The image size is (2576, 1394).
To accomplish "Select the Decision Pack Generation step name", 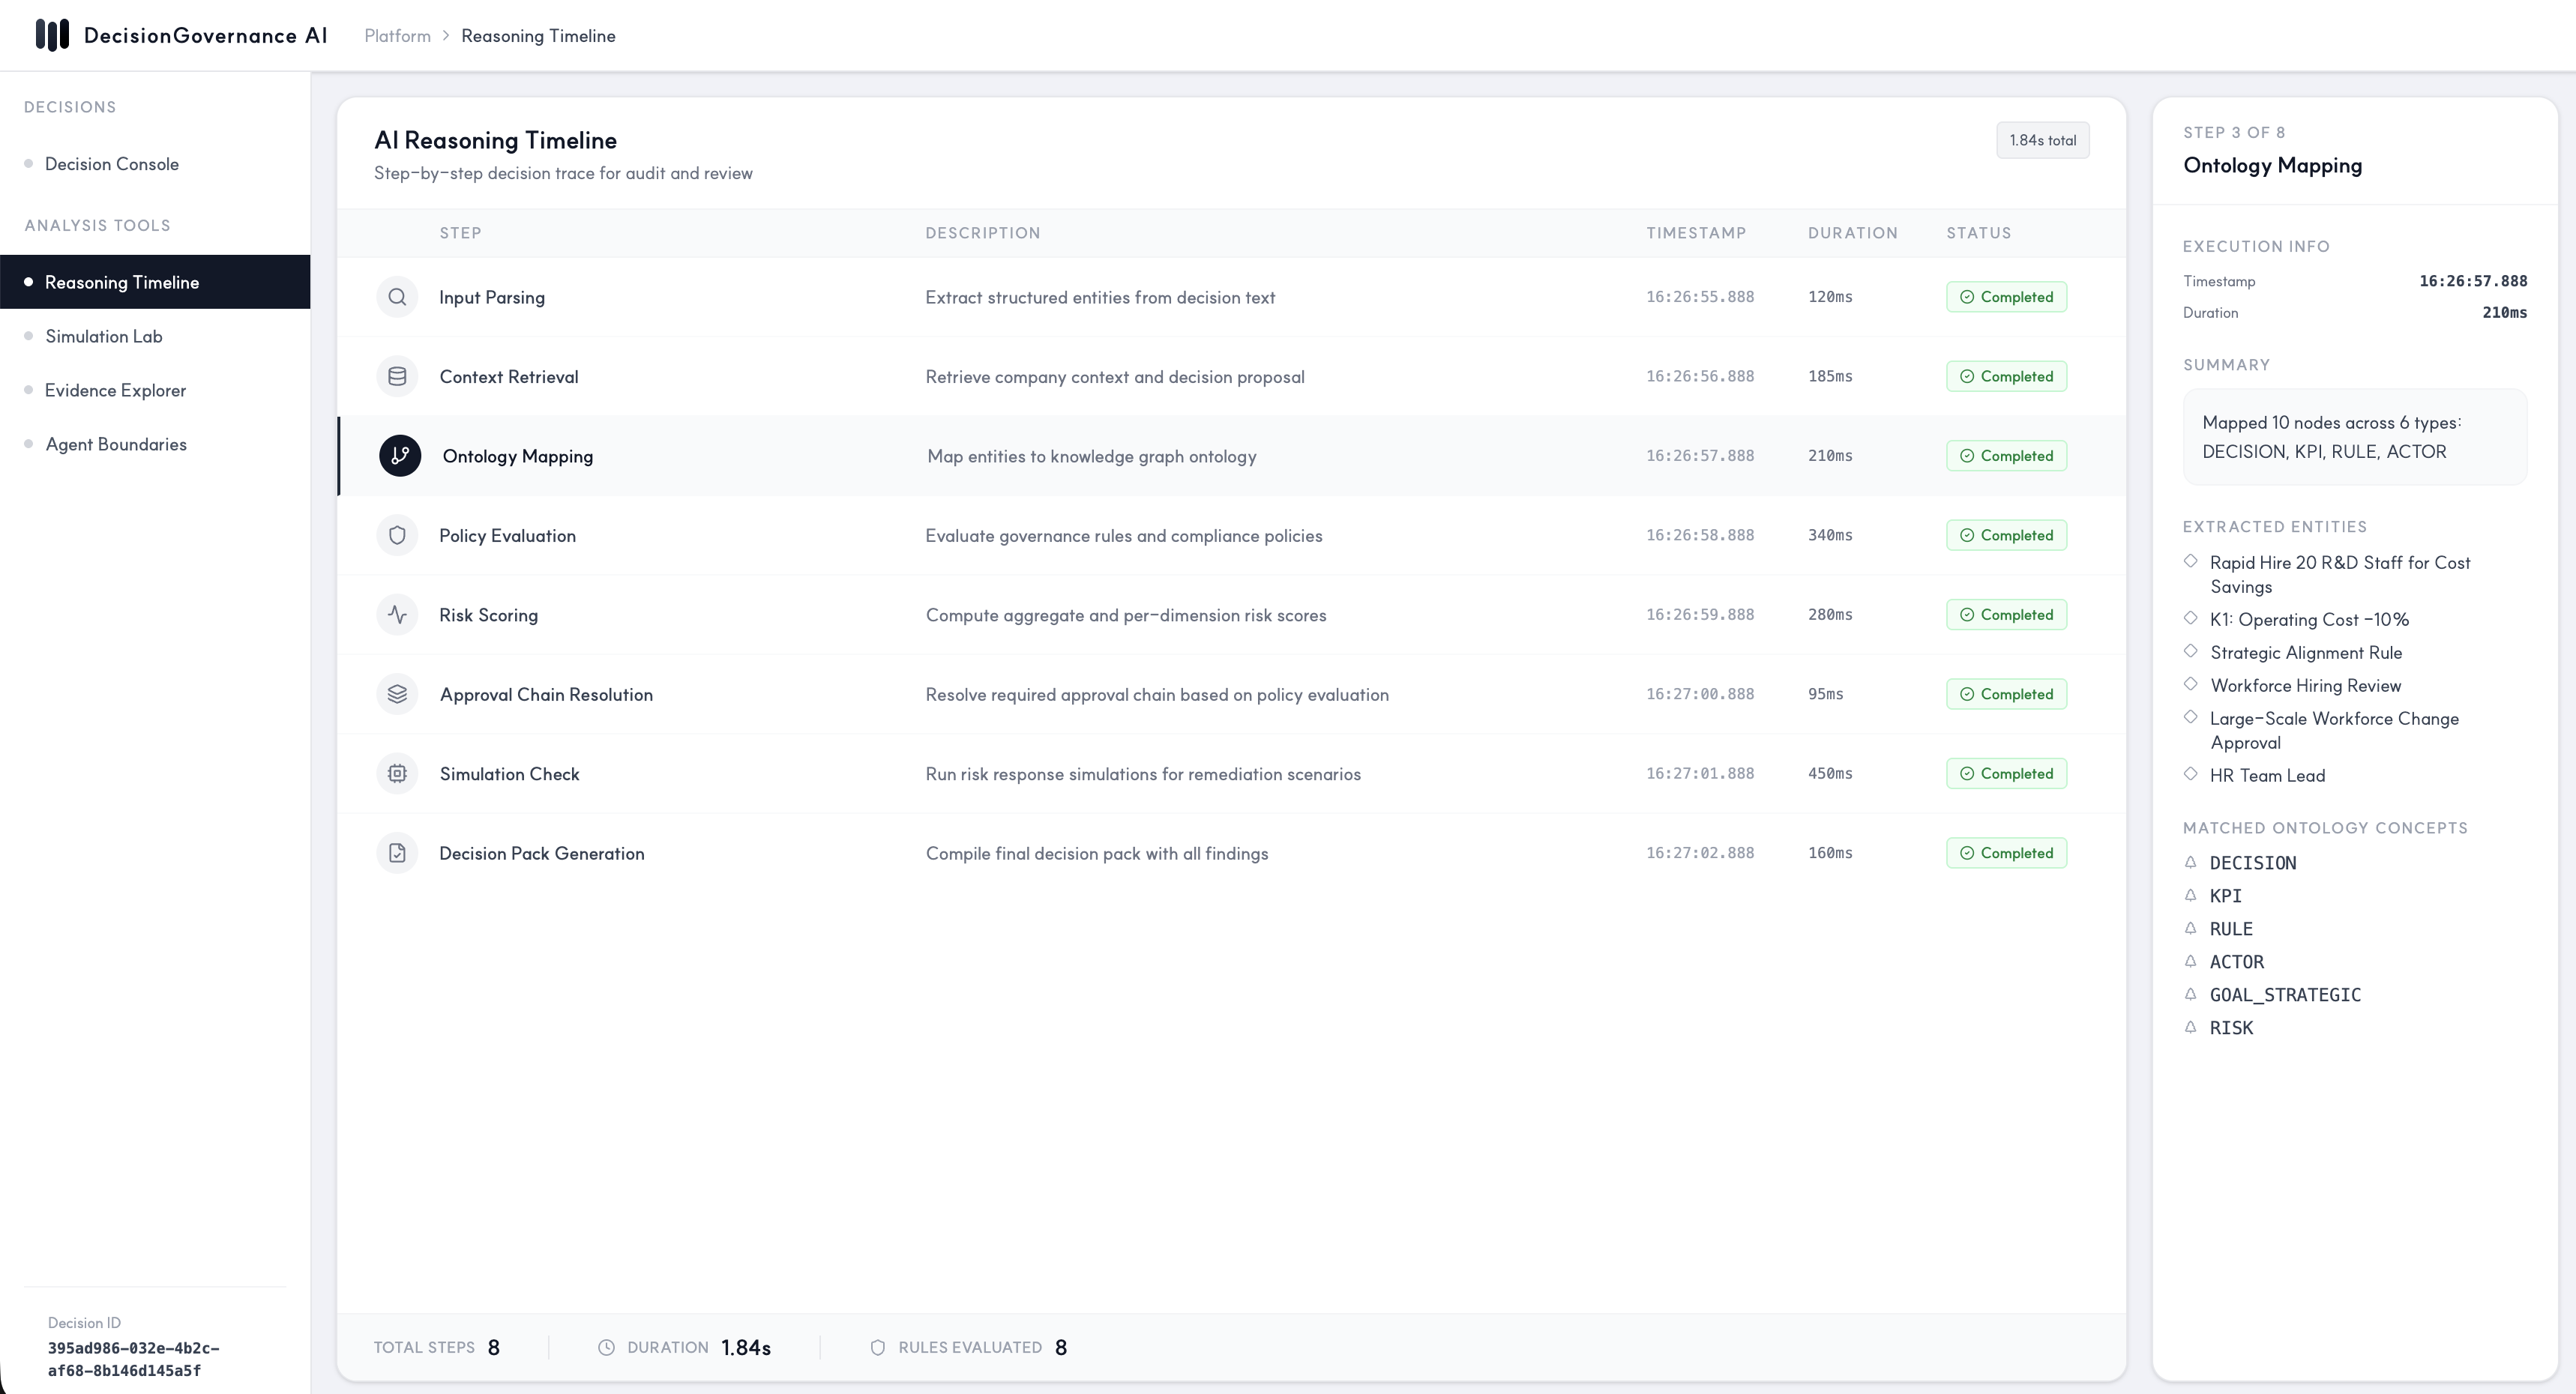I will click(x=542, y=854).
